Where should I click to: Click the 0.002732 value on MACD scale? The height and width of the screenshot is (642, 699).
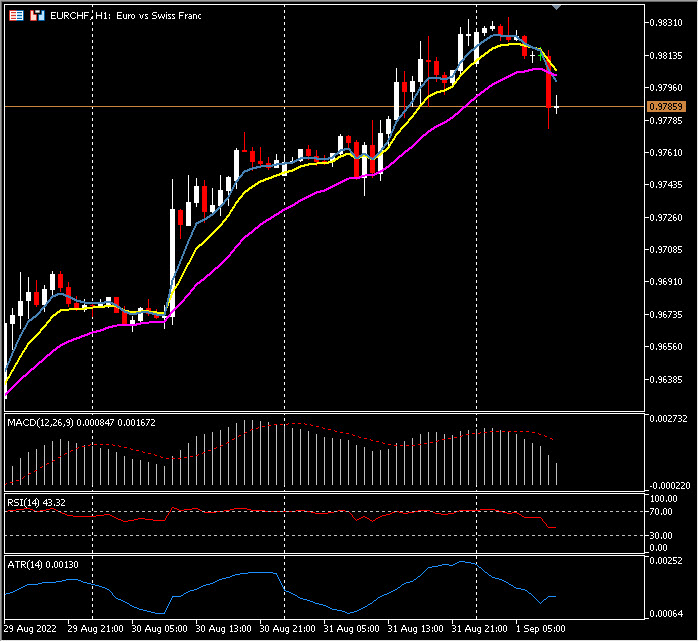pos(667,417)
